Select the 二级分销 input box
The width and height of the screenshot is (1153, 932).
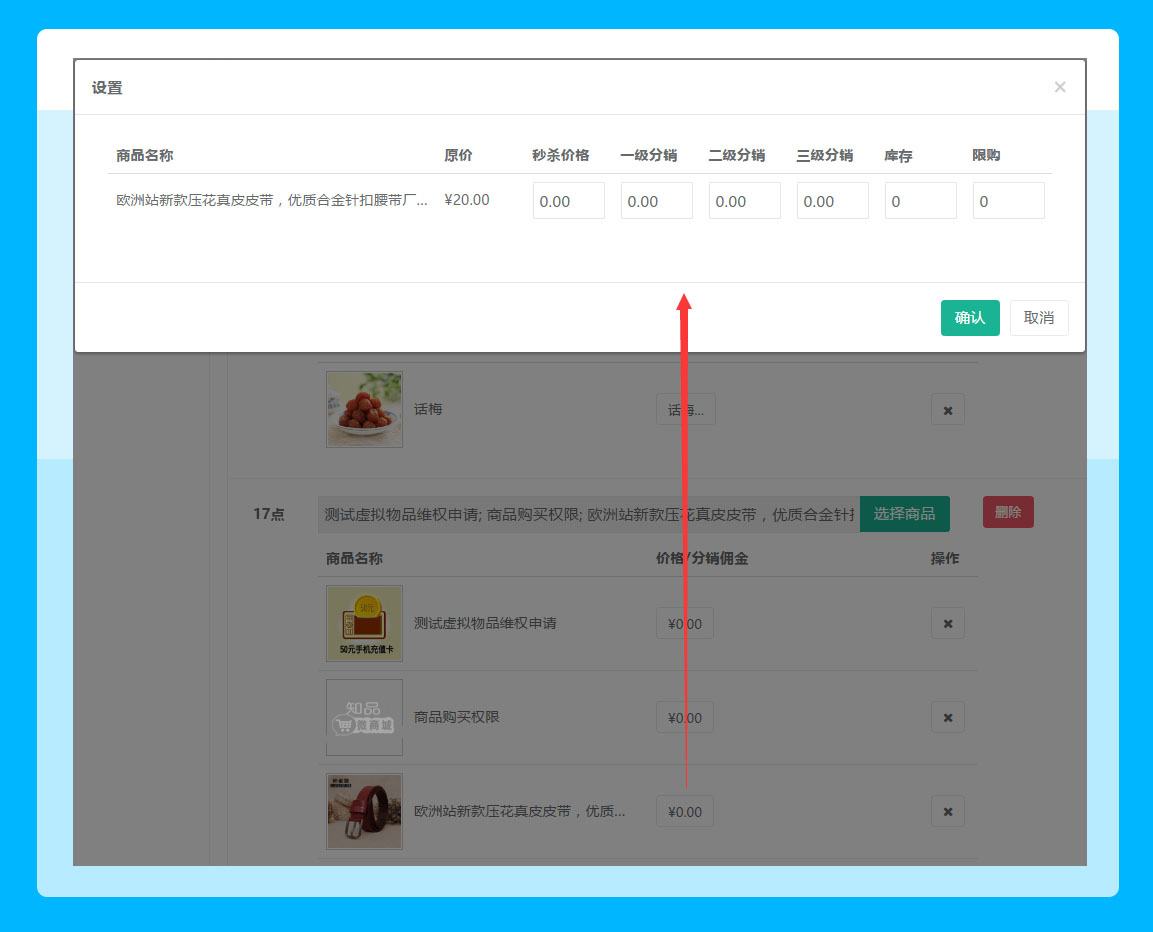coord(744,201)
